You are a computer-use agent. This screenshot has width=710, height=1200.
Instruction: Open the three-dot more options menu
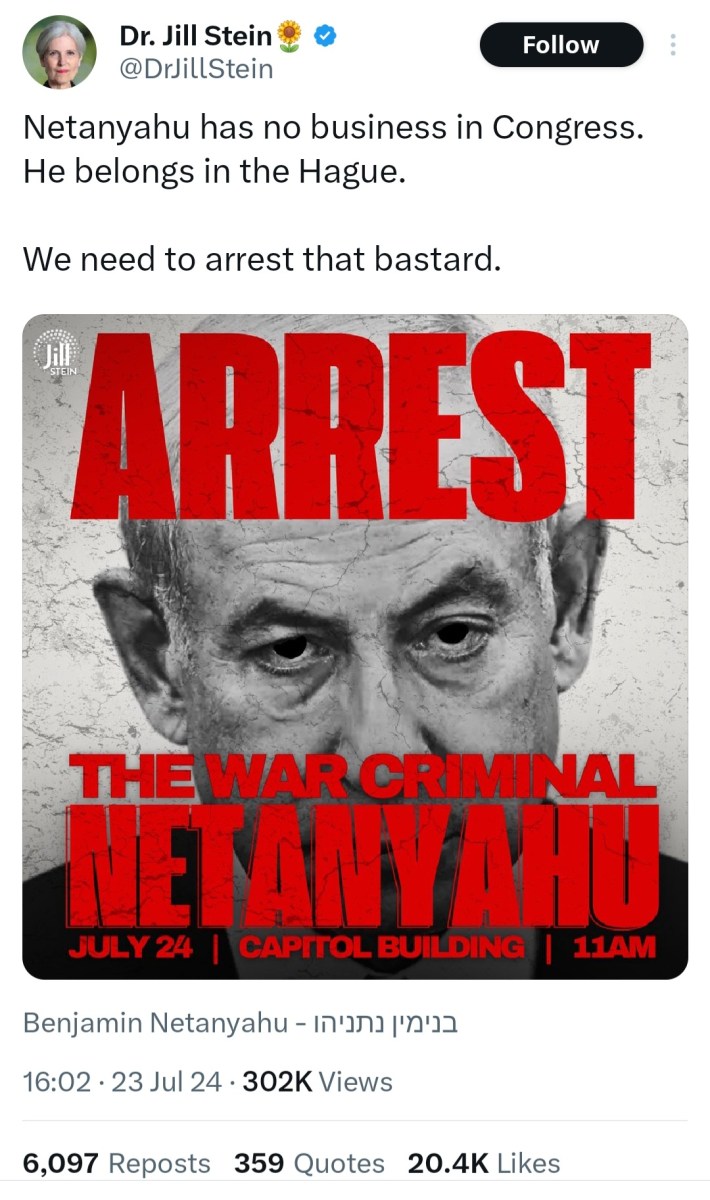point(673,45)
